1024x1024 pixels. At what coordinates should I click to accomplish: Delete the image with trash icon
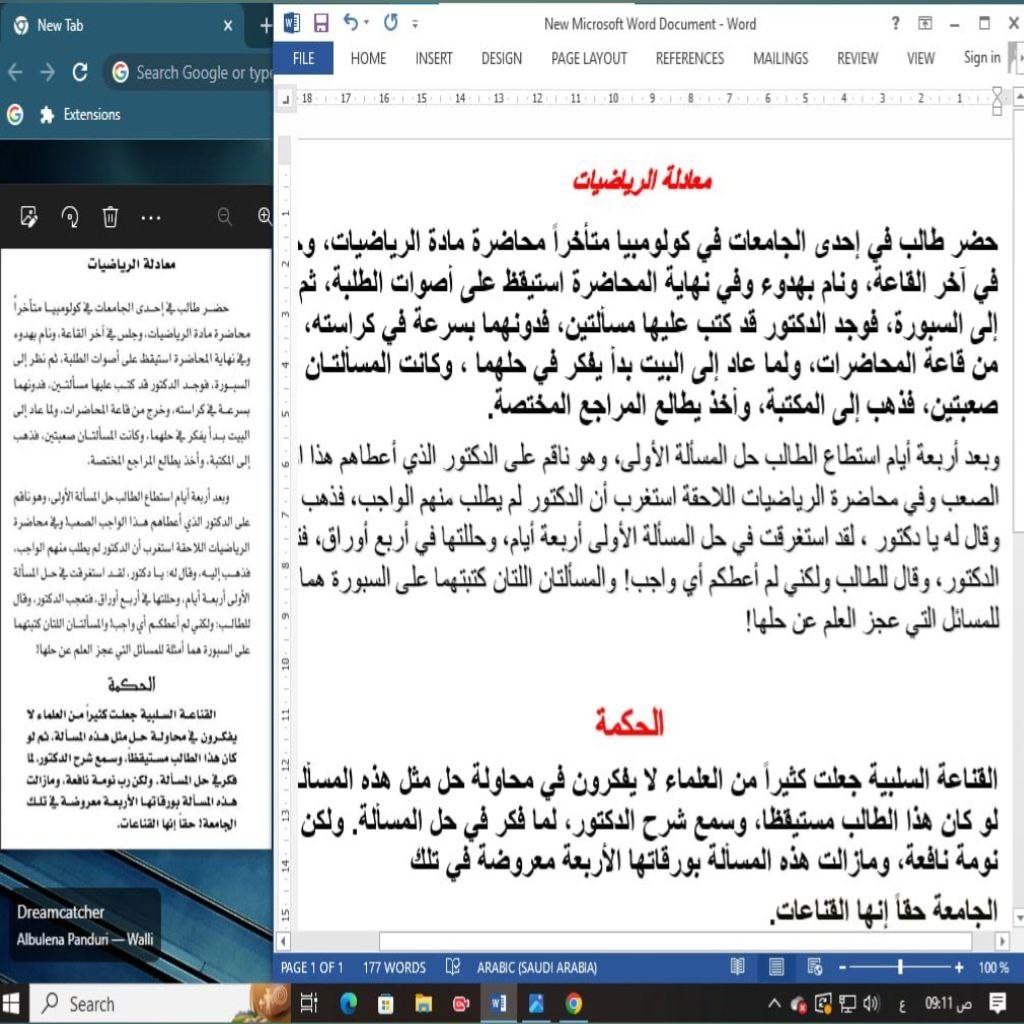click(x=110, y=216)
